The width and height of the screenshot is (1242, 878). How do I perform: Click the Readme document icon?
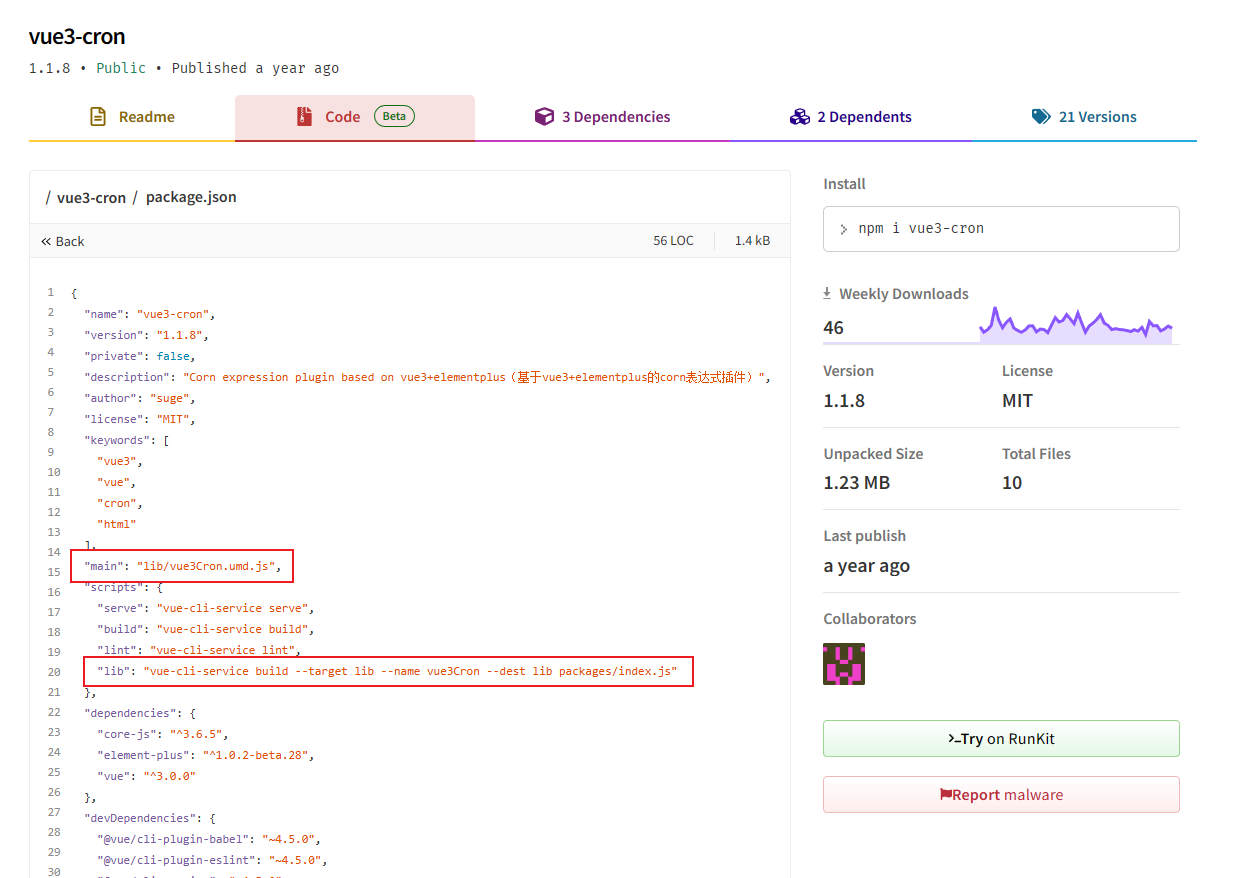98,117
